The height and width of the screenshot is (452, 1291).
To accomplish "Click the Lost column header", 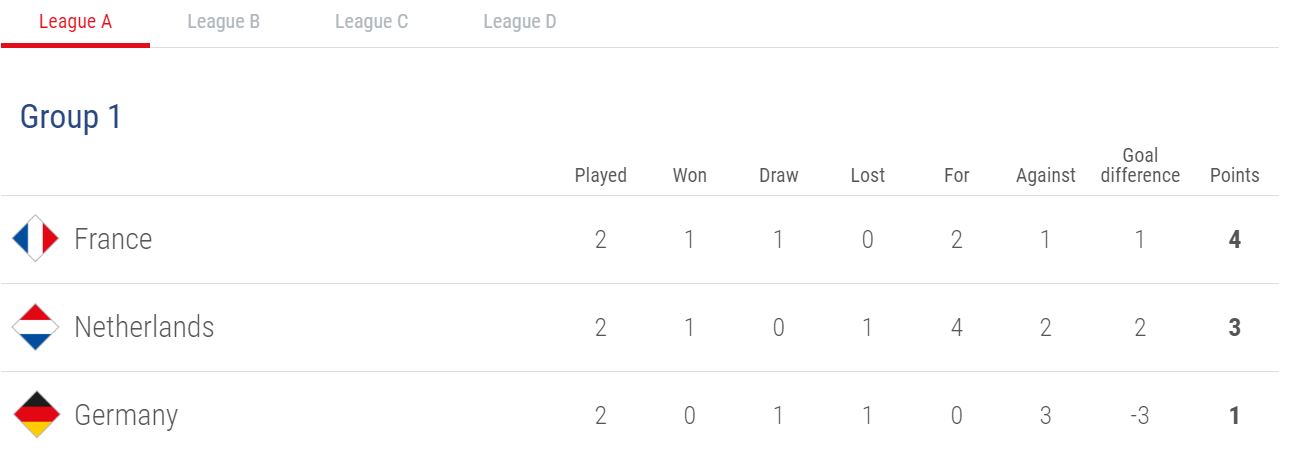I will coord(868,175).
